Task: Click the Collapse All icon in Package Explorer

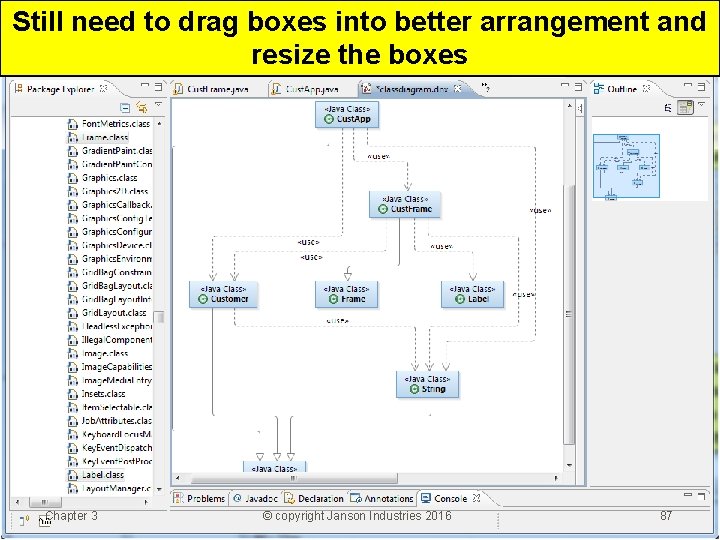Action: pyautogui.click(x=125, y=108)
